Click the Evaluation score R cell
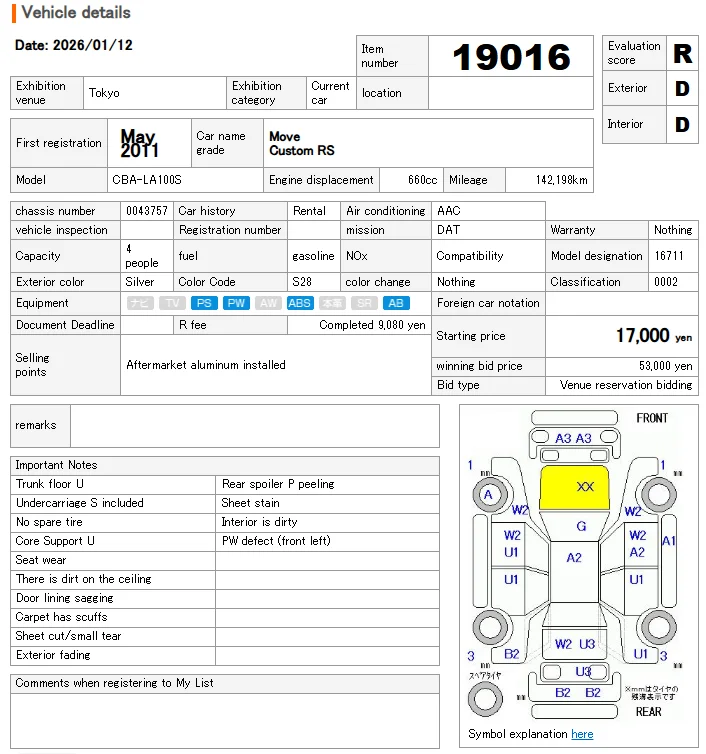 tap(682, 53)
